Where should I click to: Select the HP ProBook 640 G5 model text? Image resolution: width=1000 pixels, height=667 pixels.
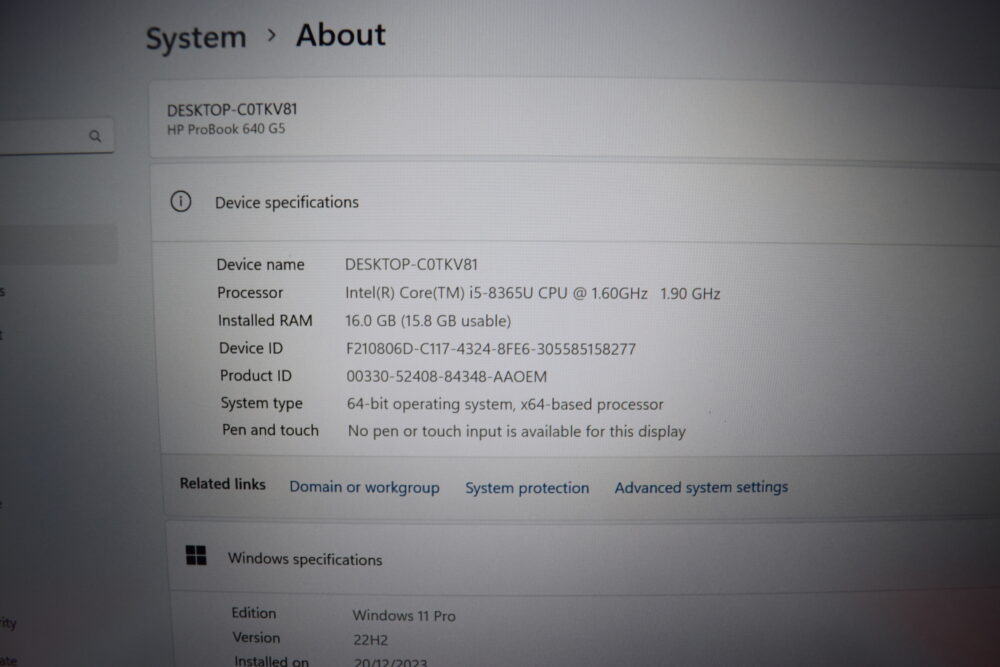[226, 129]
